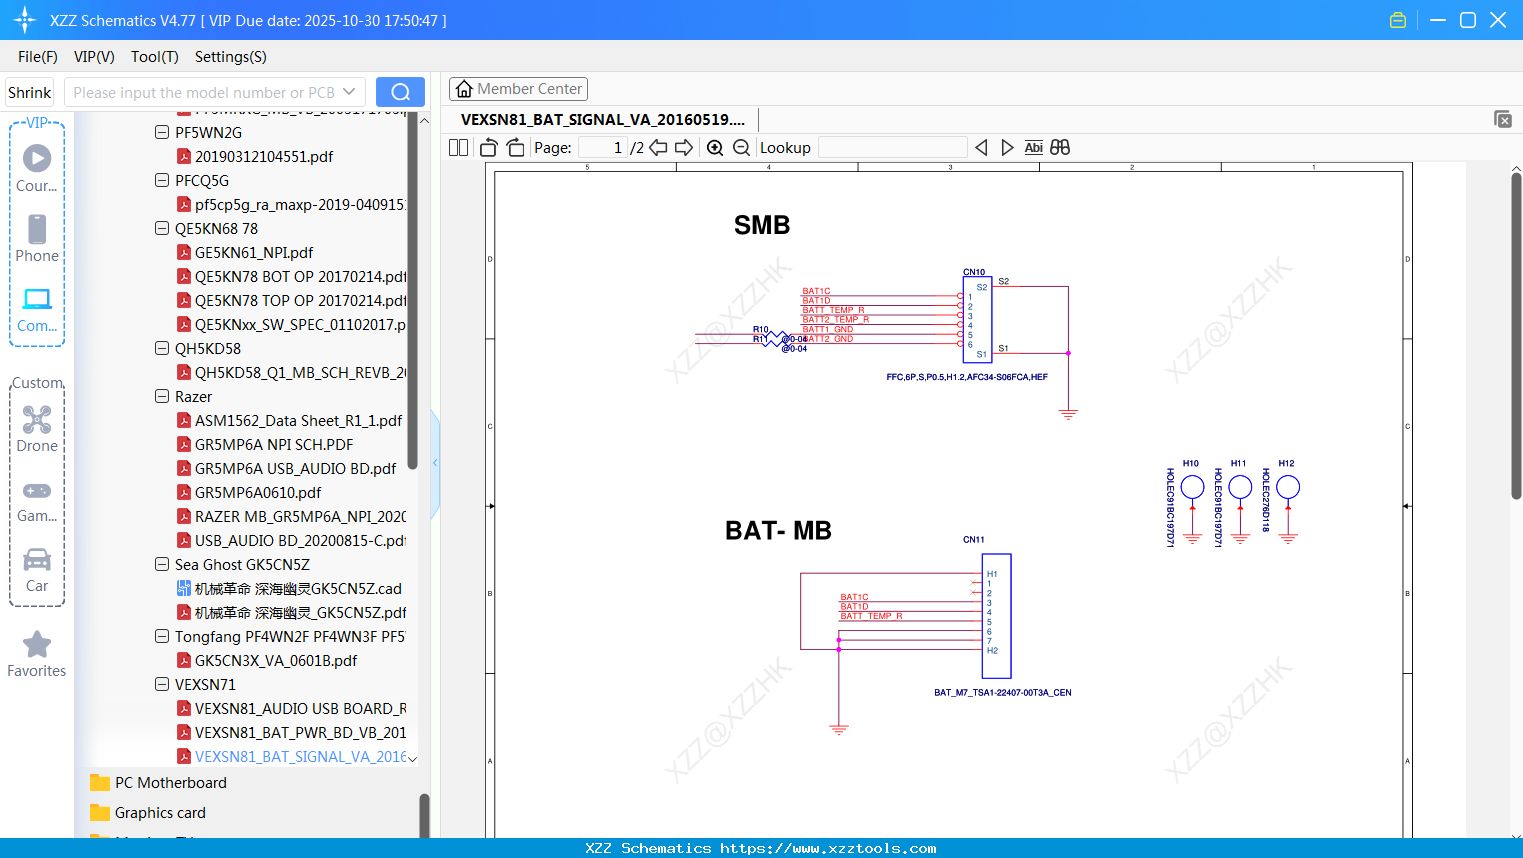The image size is (1523, 858).
Task: Click the Lookup text field
Action: coord(892,148)
